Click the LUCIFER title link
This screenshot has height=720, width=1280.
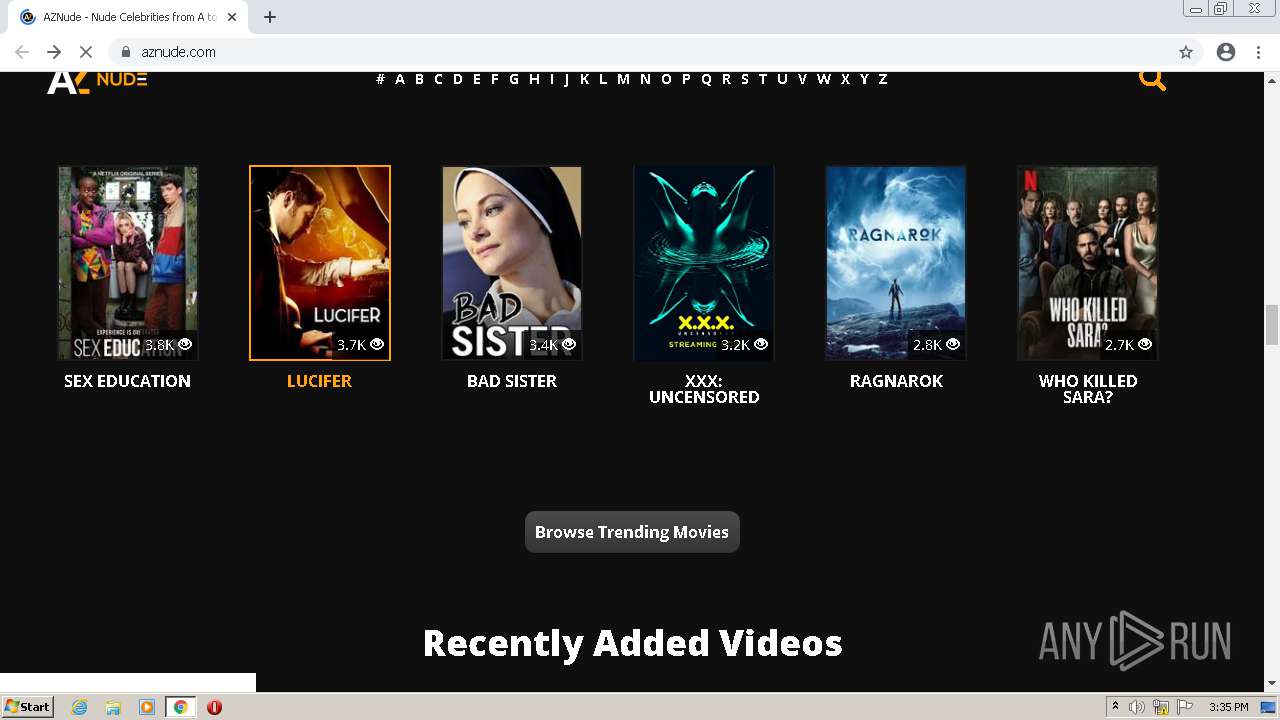(319, 381)
